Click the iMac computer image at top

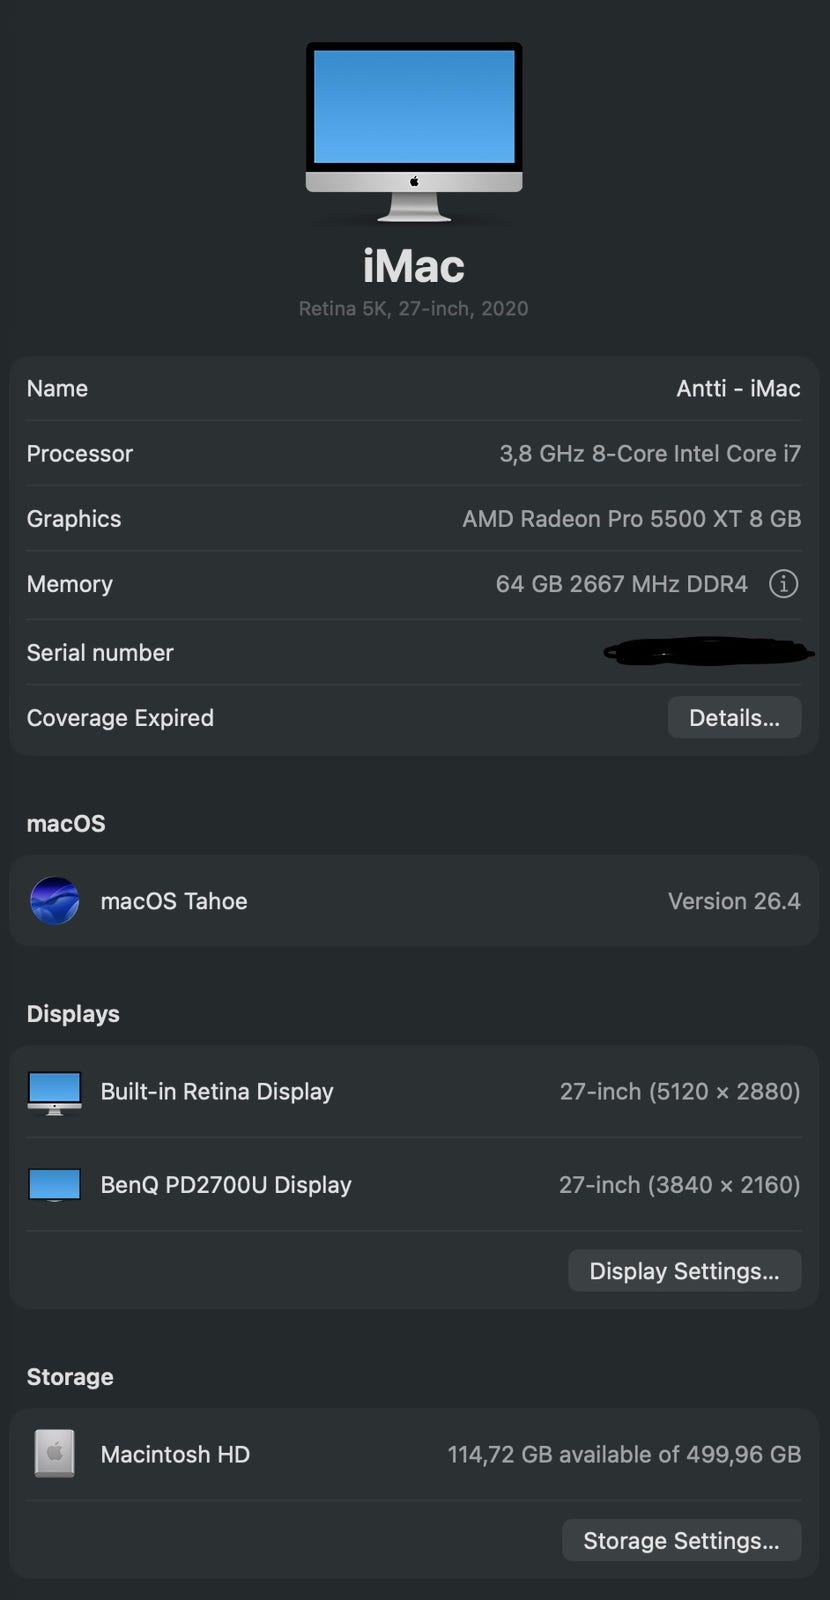coord(414,132)
